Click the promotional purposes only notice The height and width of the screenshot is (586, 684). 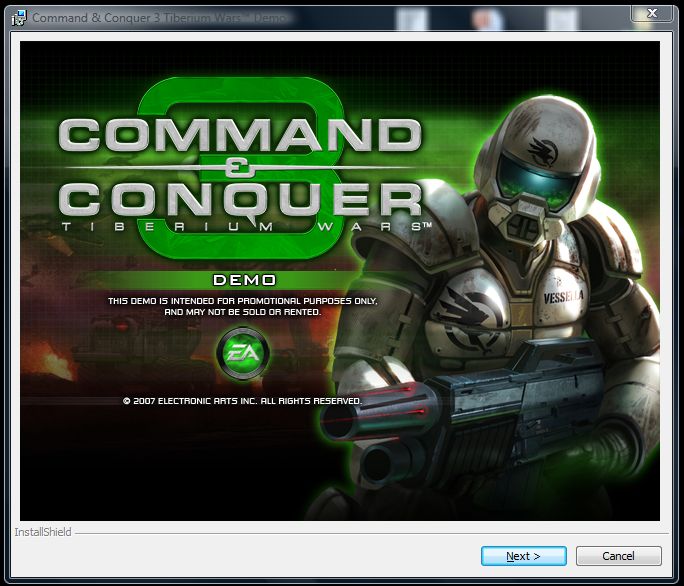click(x=243, y=306)
